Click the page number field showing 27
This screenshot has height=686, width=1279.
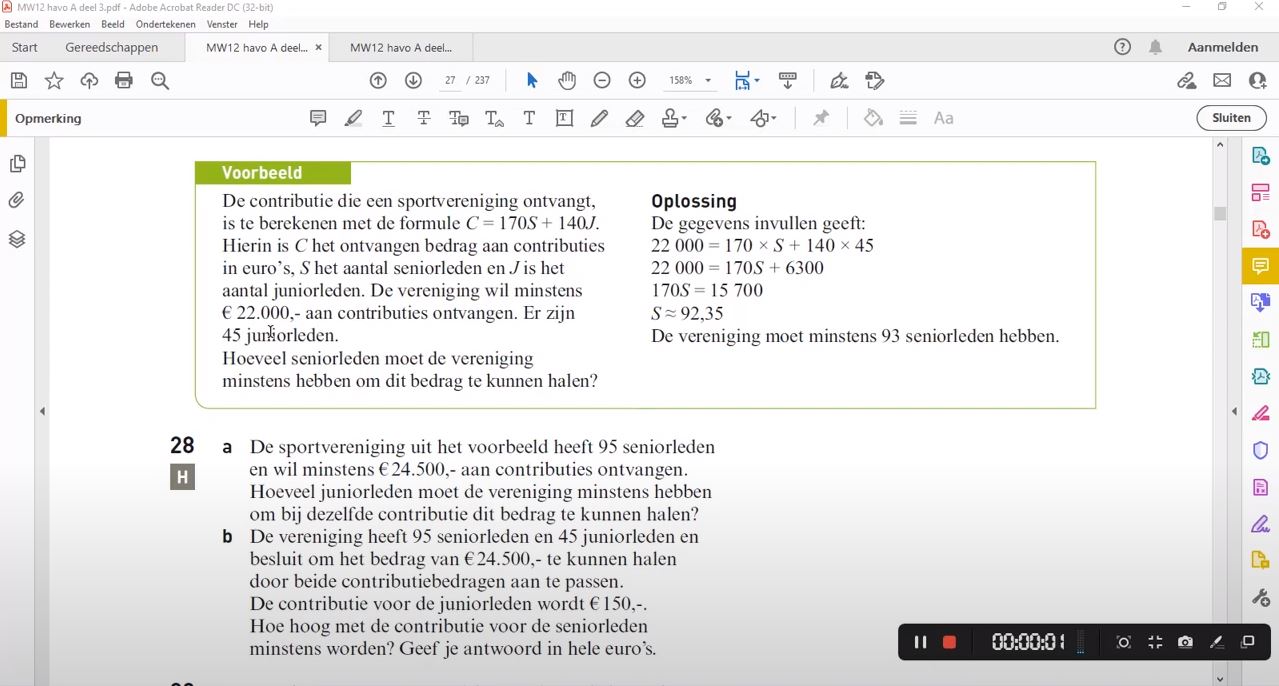pyautogui.click(x=450, y=81)
